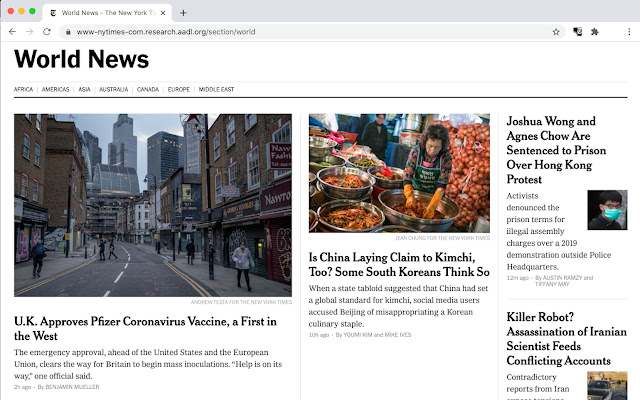This screenshot has width=640, height=400.
Task: Click the thumbnail beside Contradictory reports text
Action: pyautogui.click(x=607, y=385)
